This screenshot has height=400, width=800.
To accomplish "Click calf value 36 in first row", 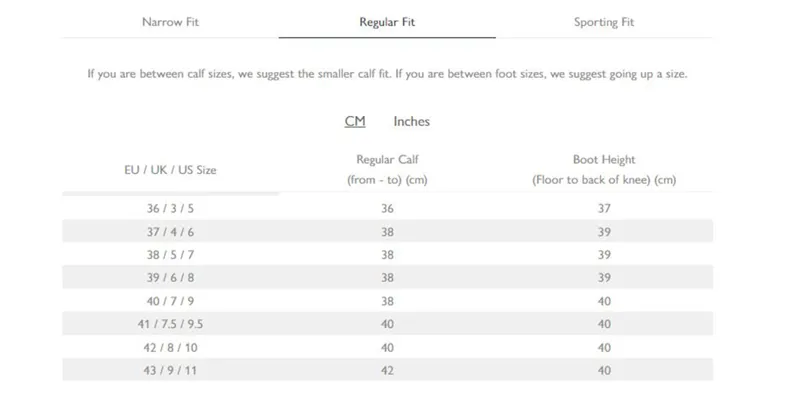I will click(x=387, y=208).
